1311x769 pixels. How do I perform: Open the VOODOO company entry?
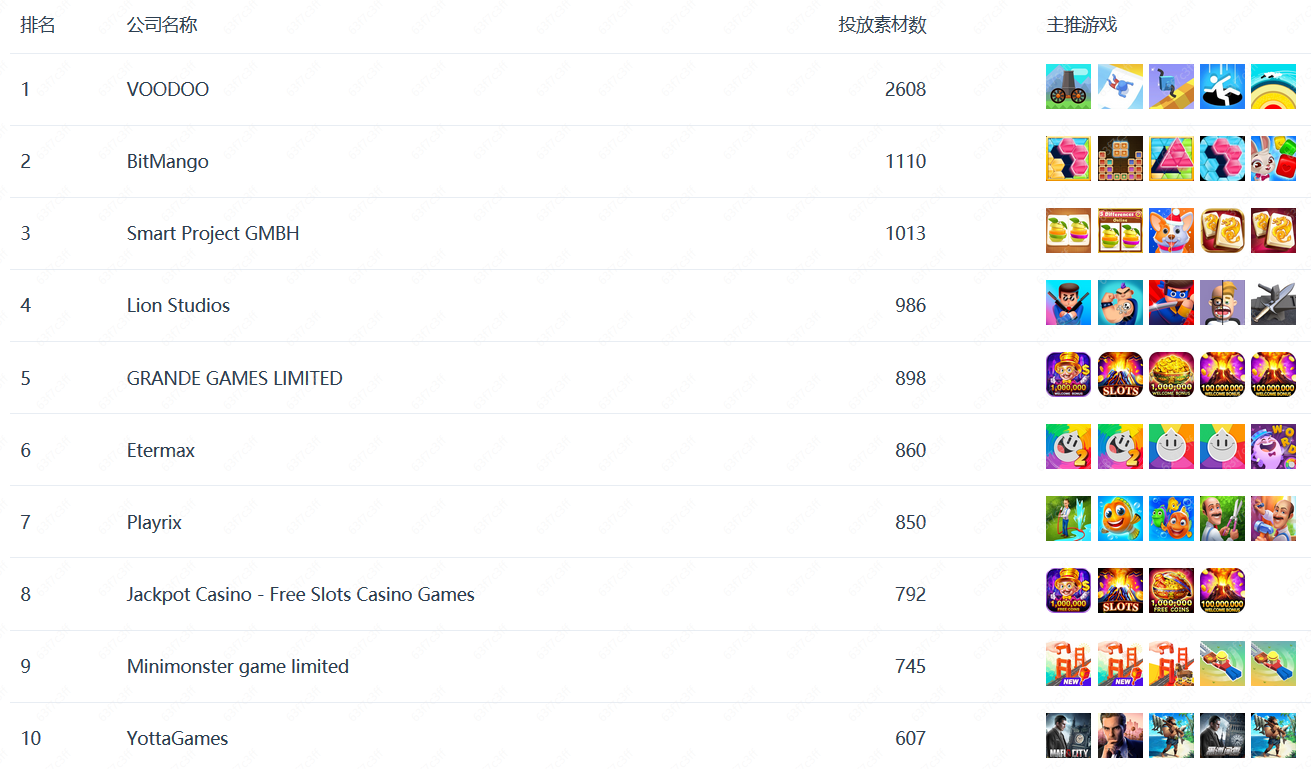click(x=168, y=89)
